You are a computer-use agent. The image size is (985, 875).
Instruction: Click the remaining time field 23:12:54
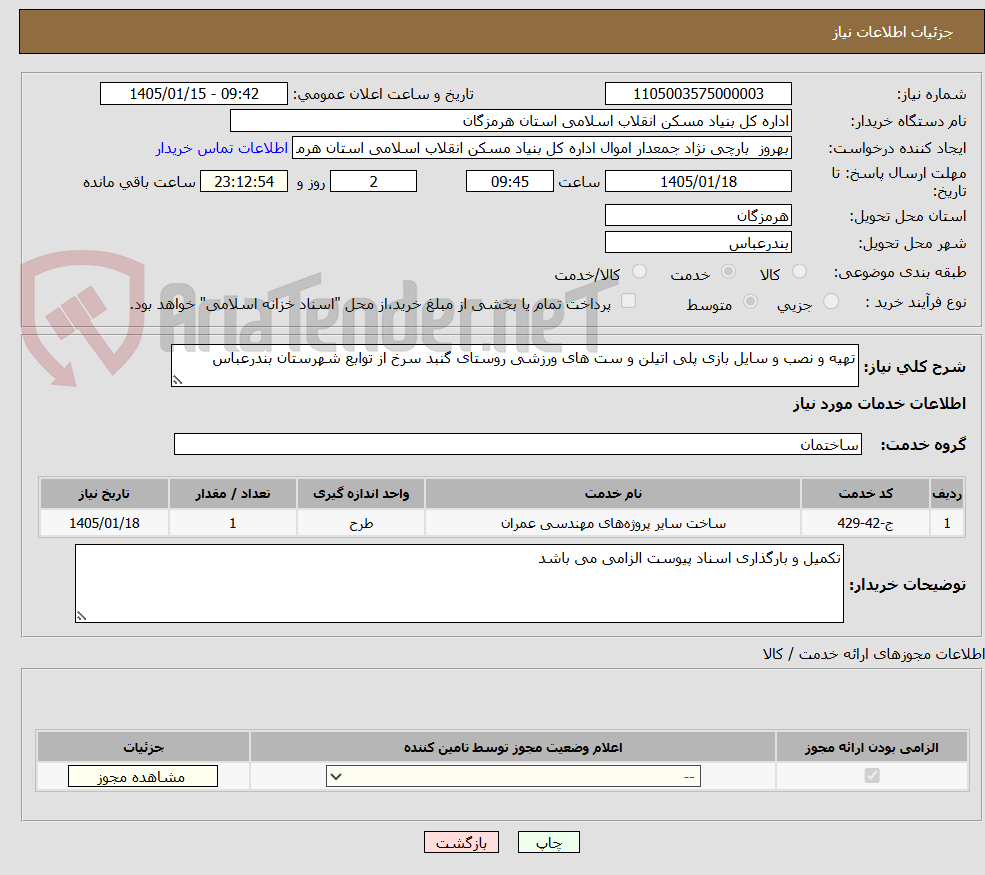pos(244,182)
